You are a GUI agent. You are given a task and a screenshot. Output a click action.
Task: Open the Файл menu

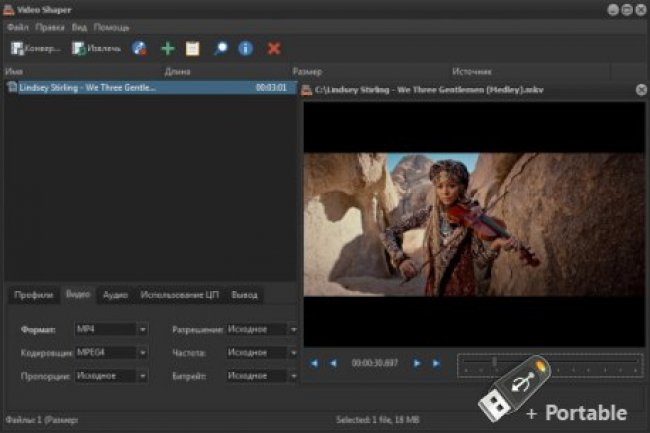(17, 27)
